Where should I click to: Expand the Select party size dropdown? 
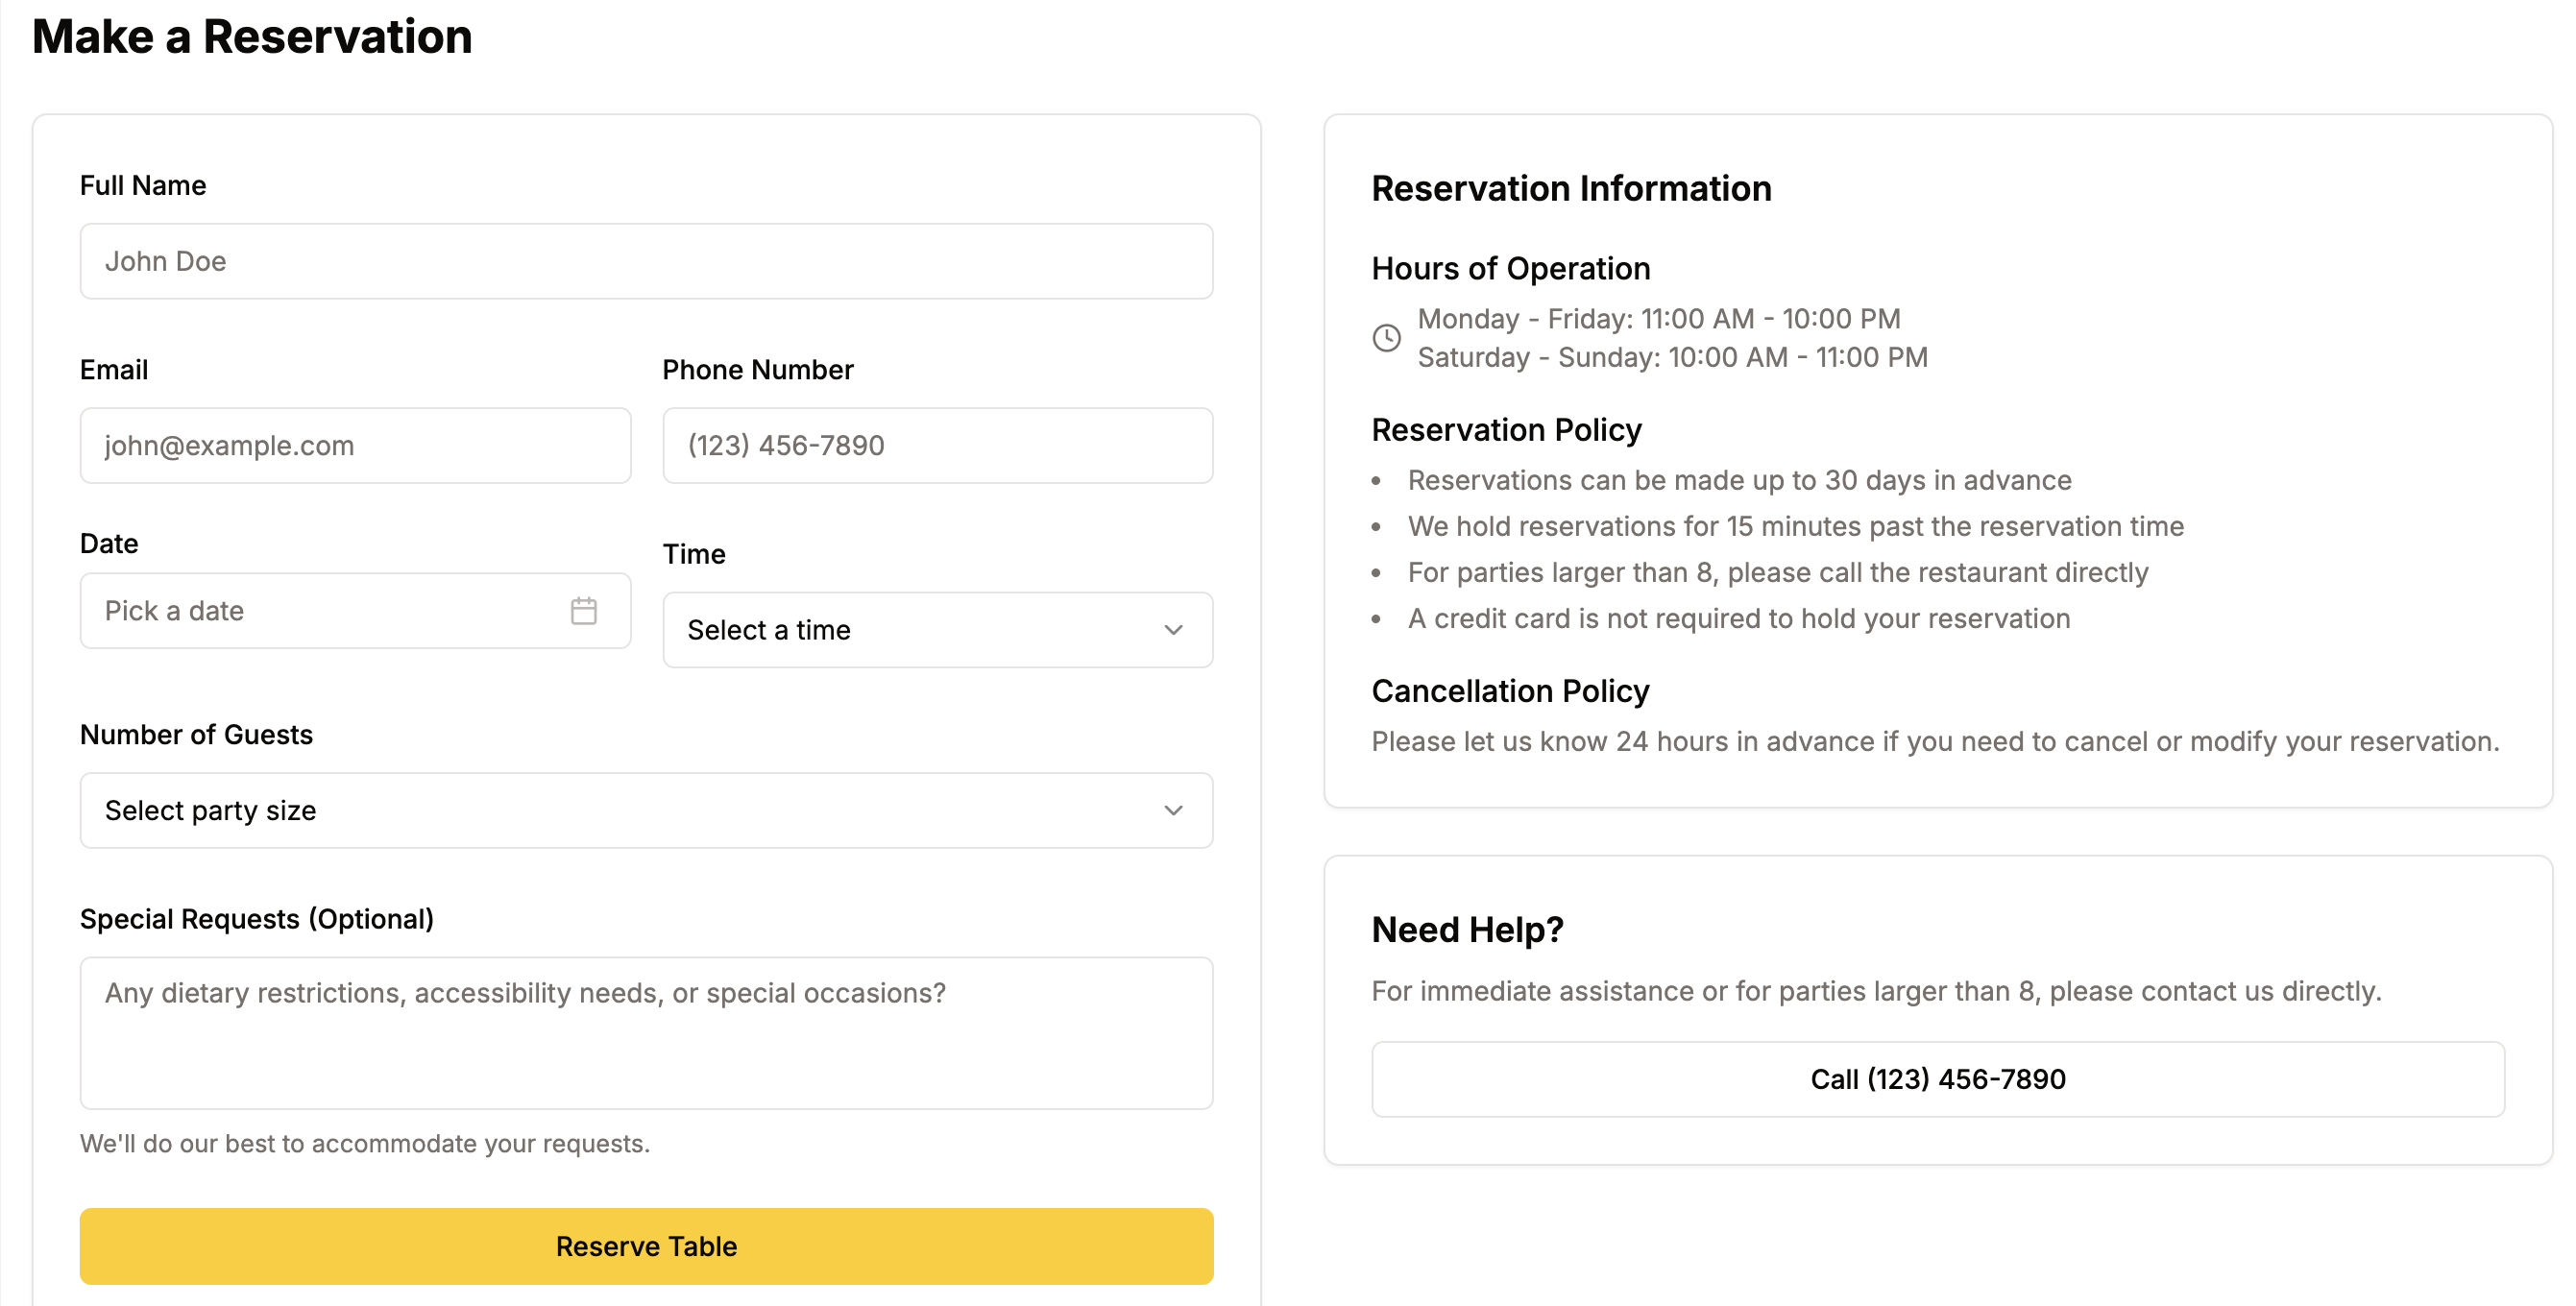646,810
